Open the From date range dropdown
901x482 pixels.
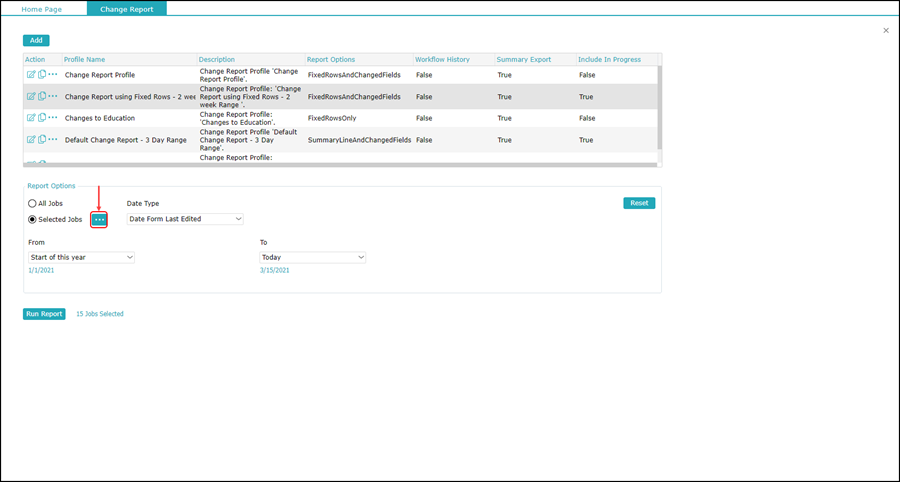coord(82,257)
